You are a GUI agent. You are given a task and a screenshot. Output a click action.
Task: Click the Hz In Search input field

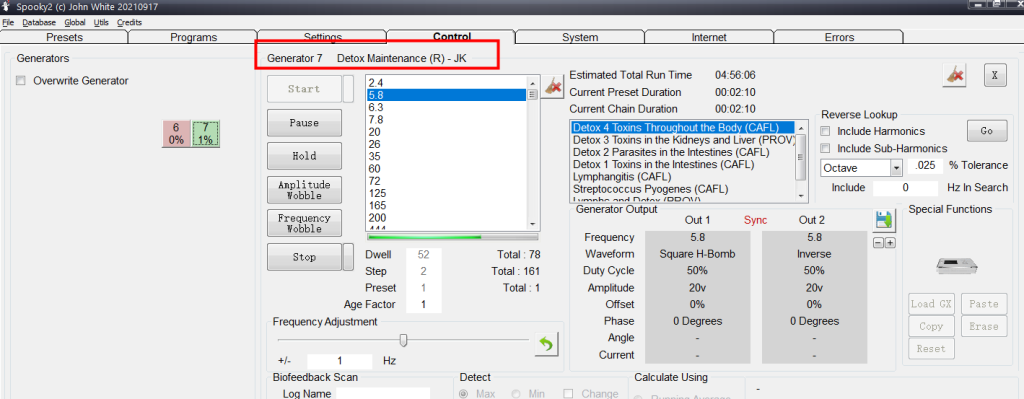(905, 187)
